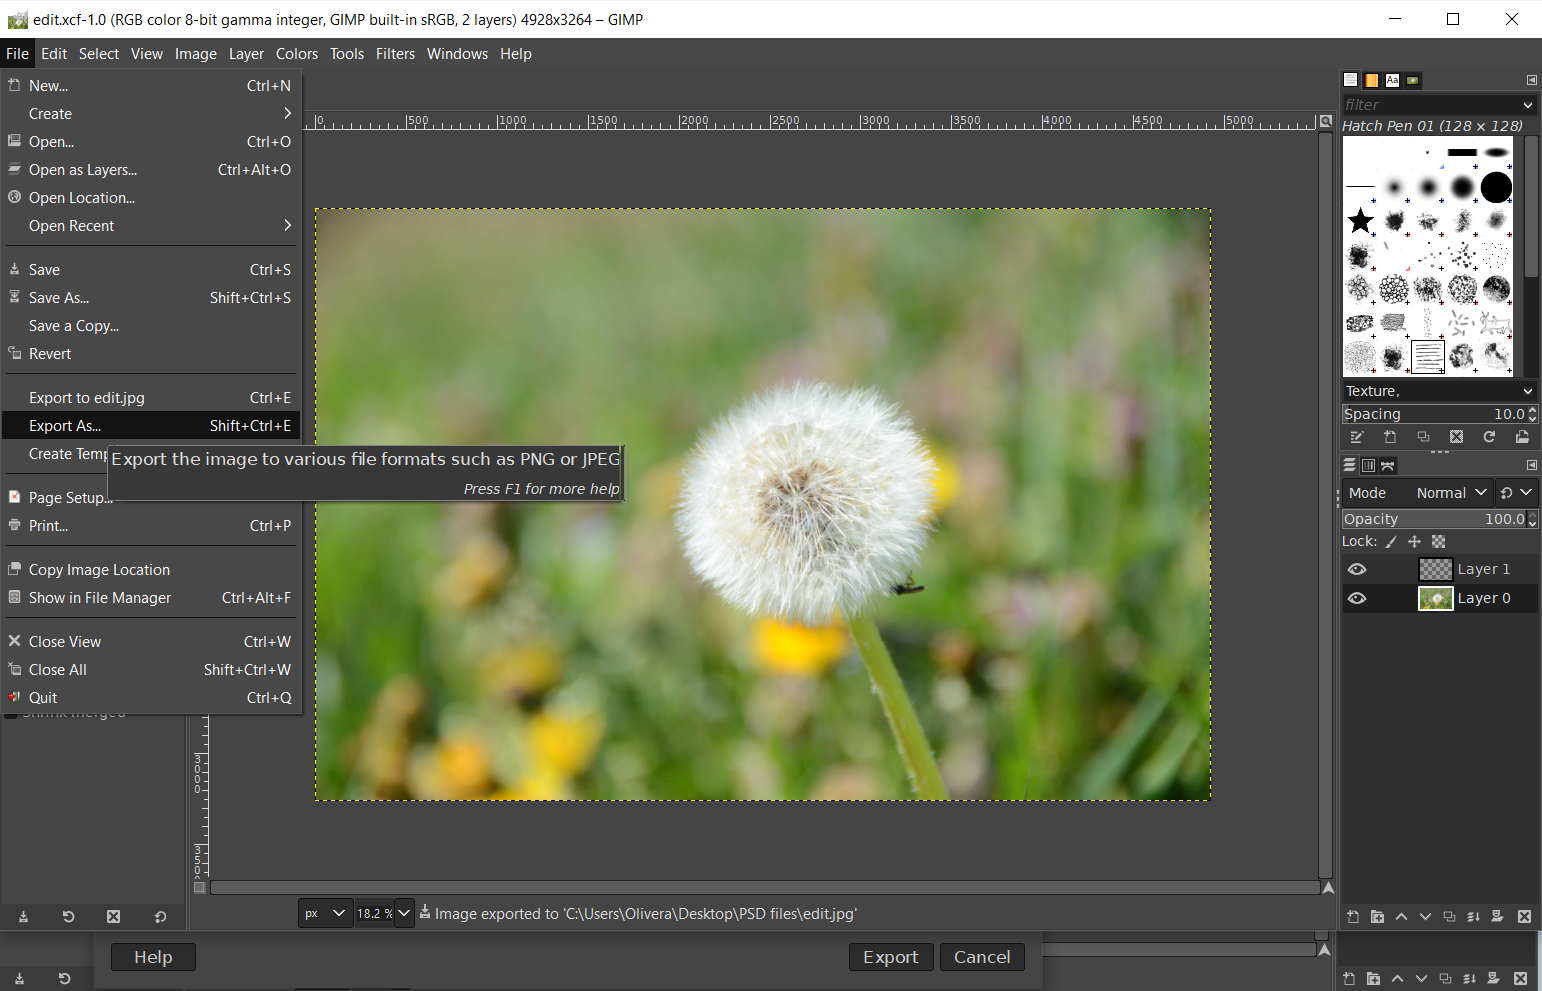This screenshot has height=991, width=1542.
Task: Create a new brush in Brushes panel
Action: coord(1390,437)
